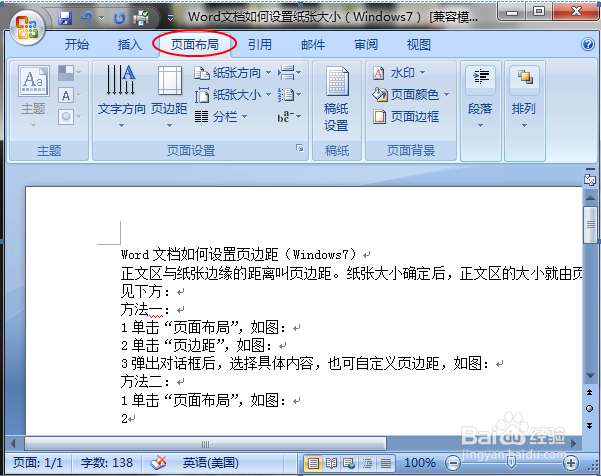601x476 pixels.
Task: Expand the 水印 dropdown arrow
Action: [422, 72]
